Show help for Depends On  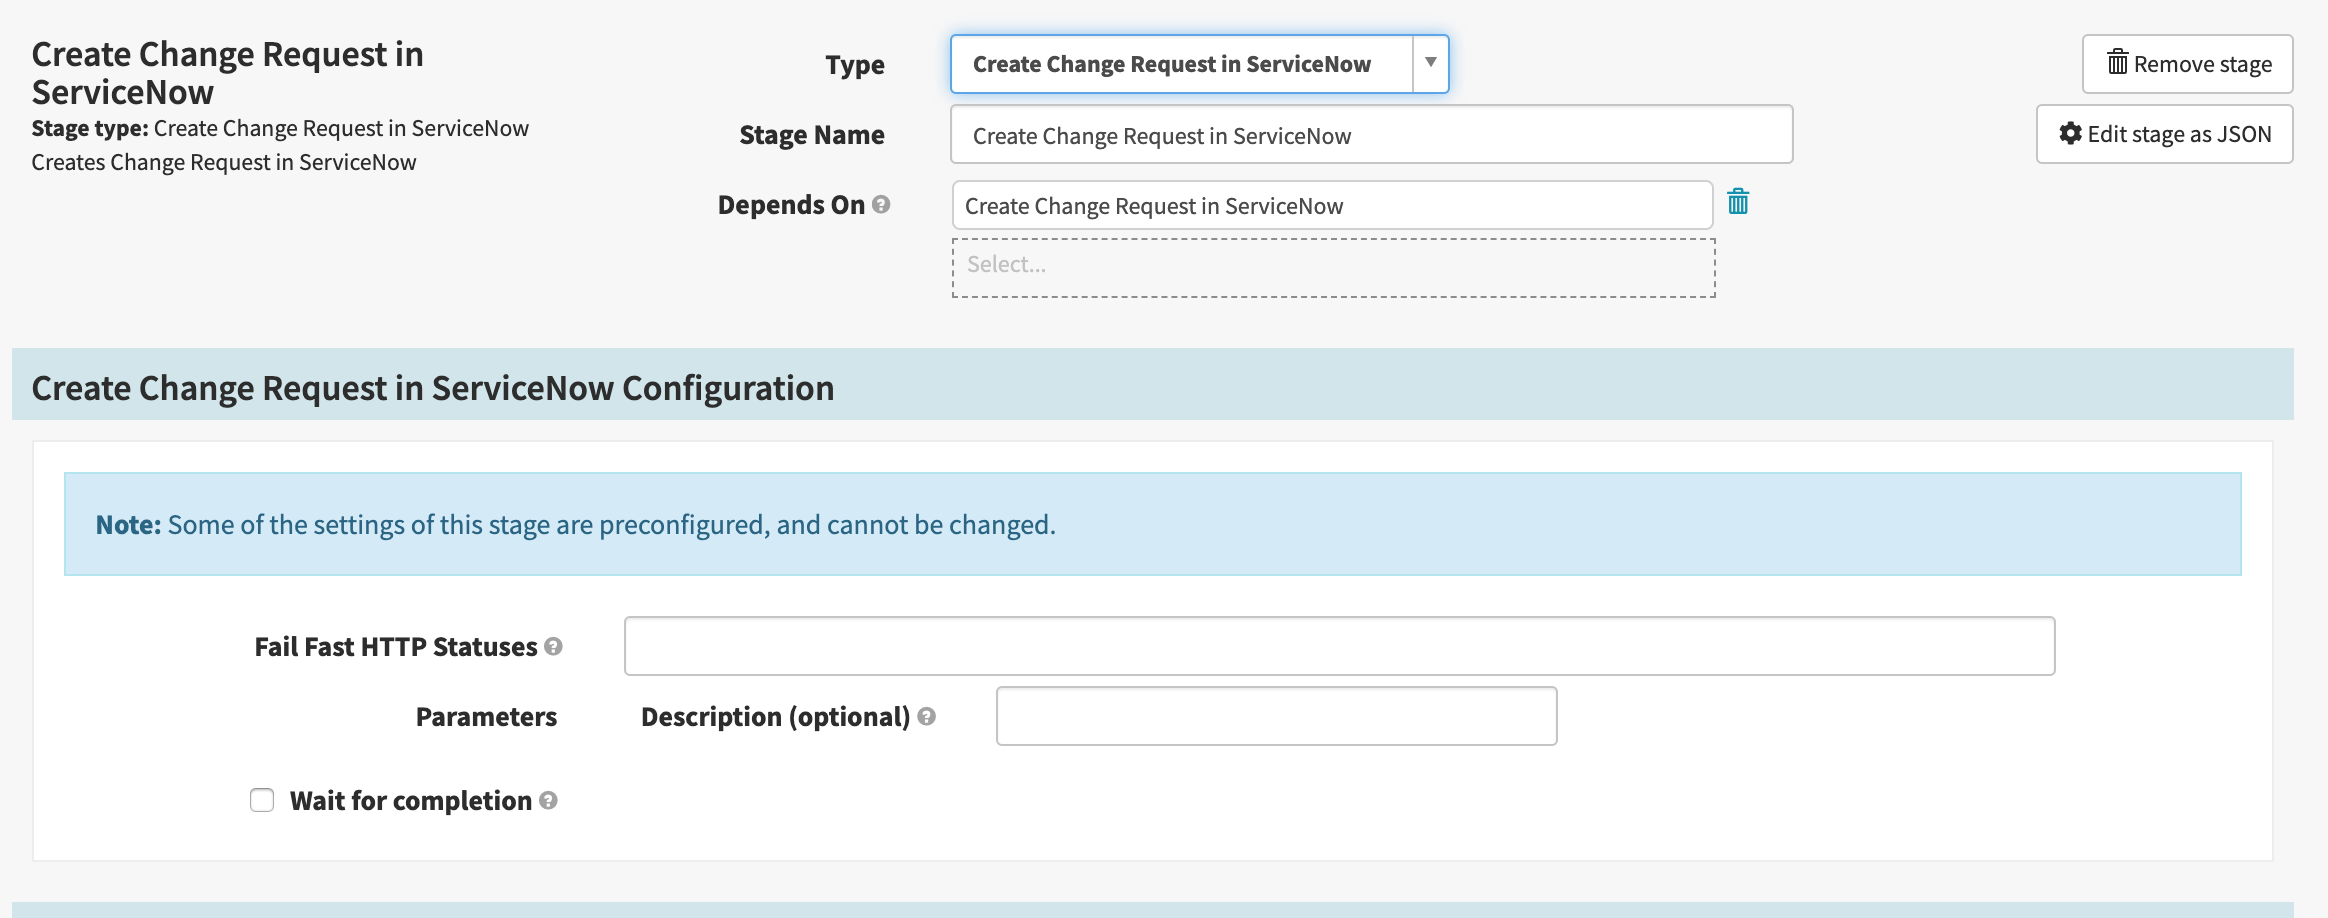(x=881, y=205)
